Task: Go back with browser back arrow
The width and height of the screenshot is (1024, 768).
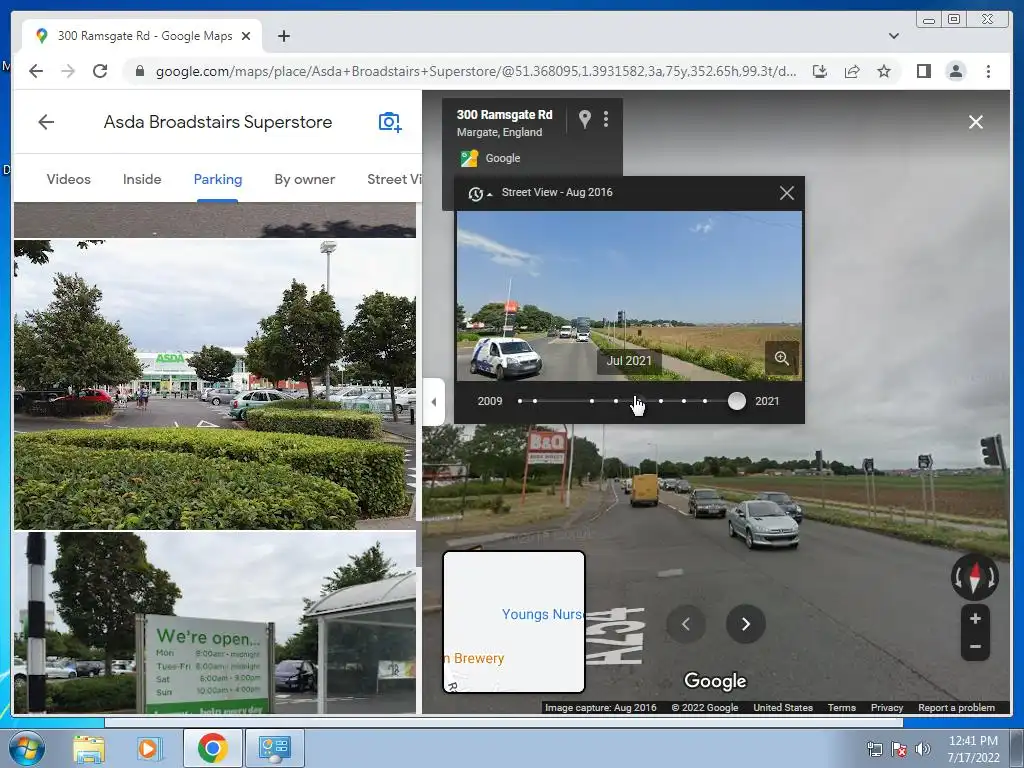Action: click(x=36, y=71)
